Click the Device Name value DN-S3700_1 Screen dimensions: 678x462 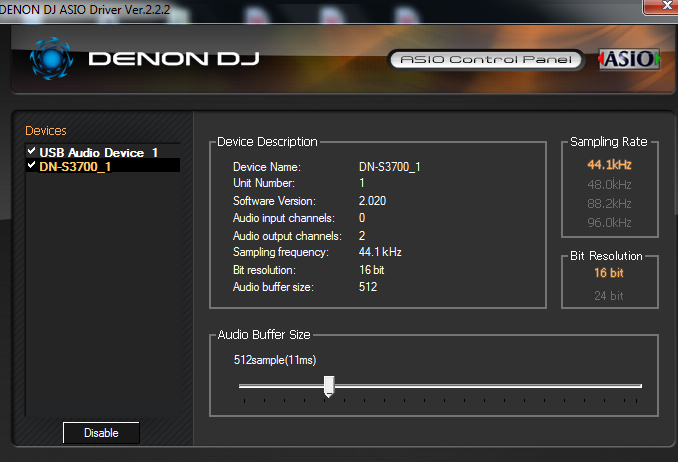pos(390,167)
